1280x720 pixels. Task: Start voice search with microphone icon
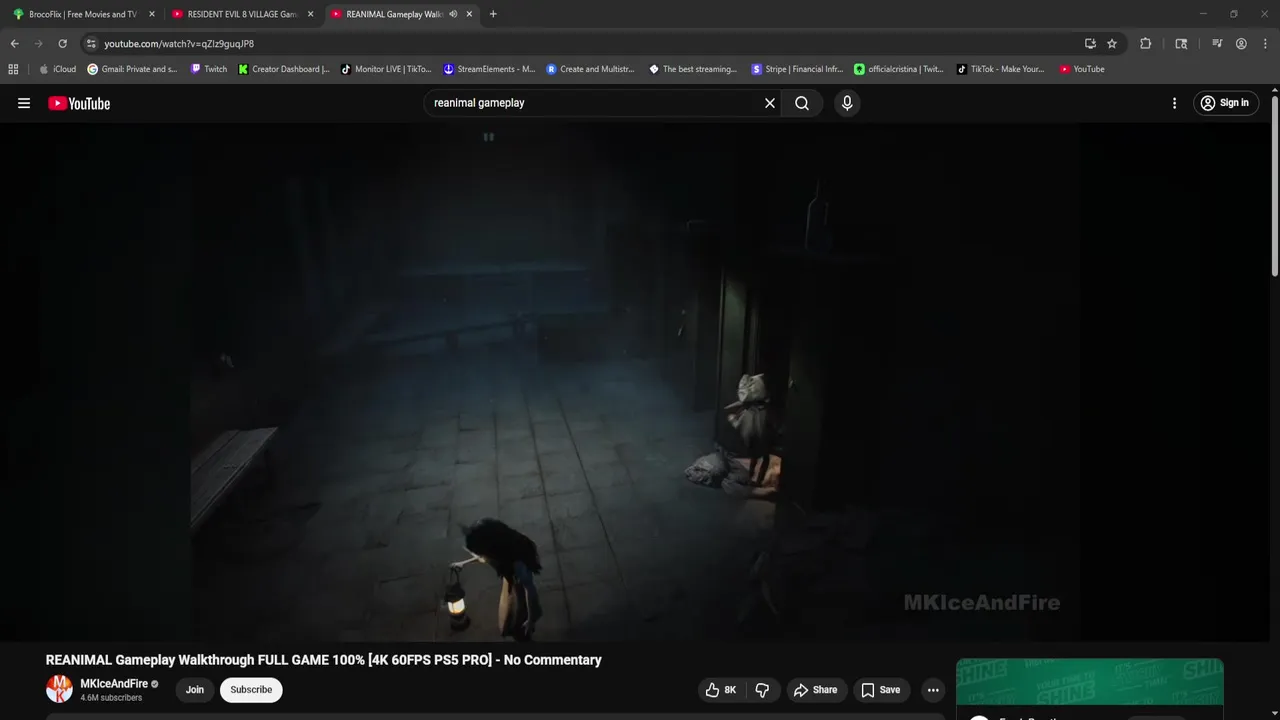(847, 103)
